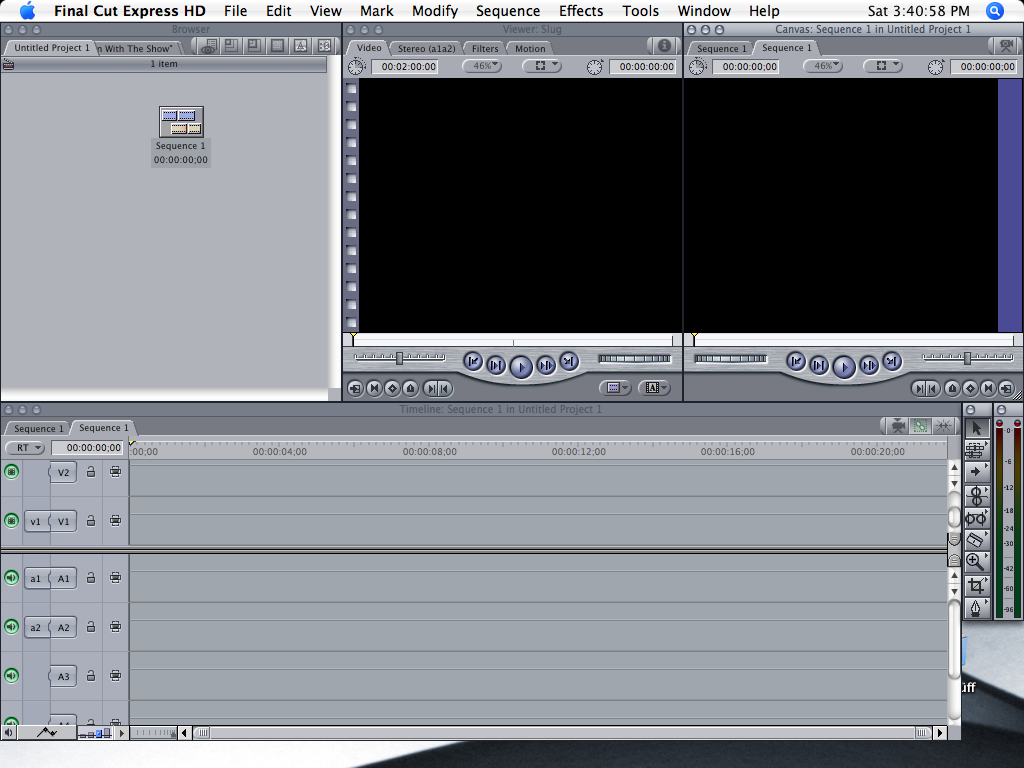Screen dimensions: 1024x768
Task: Select the Slip tool
Action: tap(976, 518)
